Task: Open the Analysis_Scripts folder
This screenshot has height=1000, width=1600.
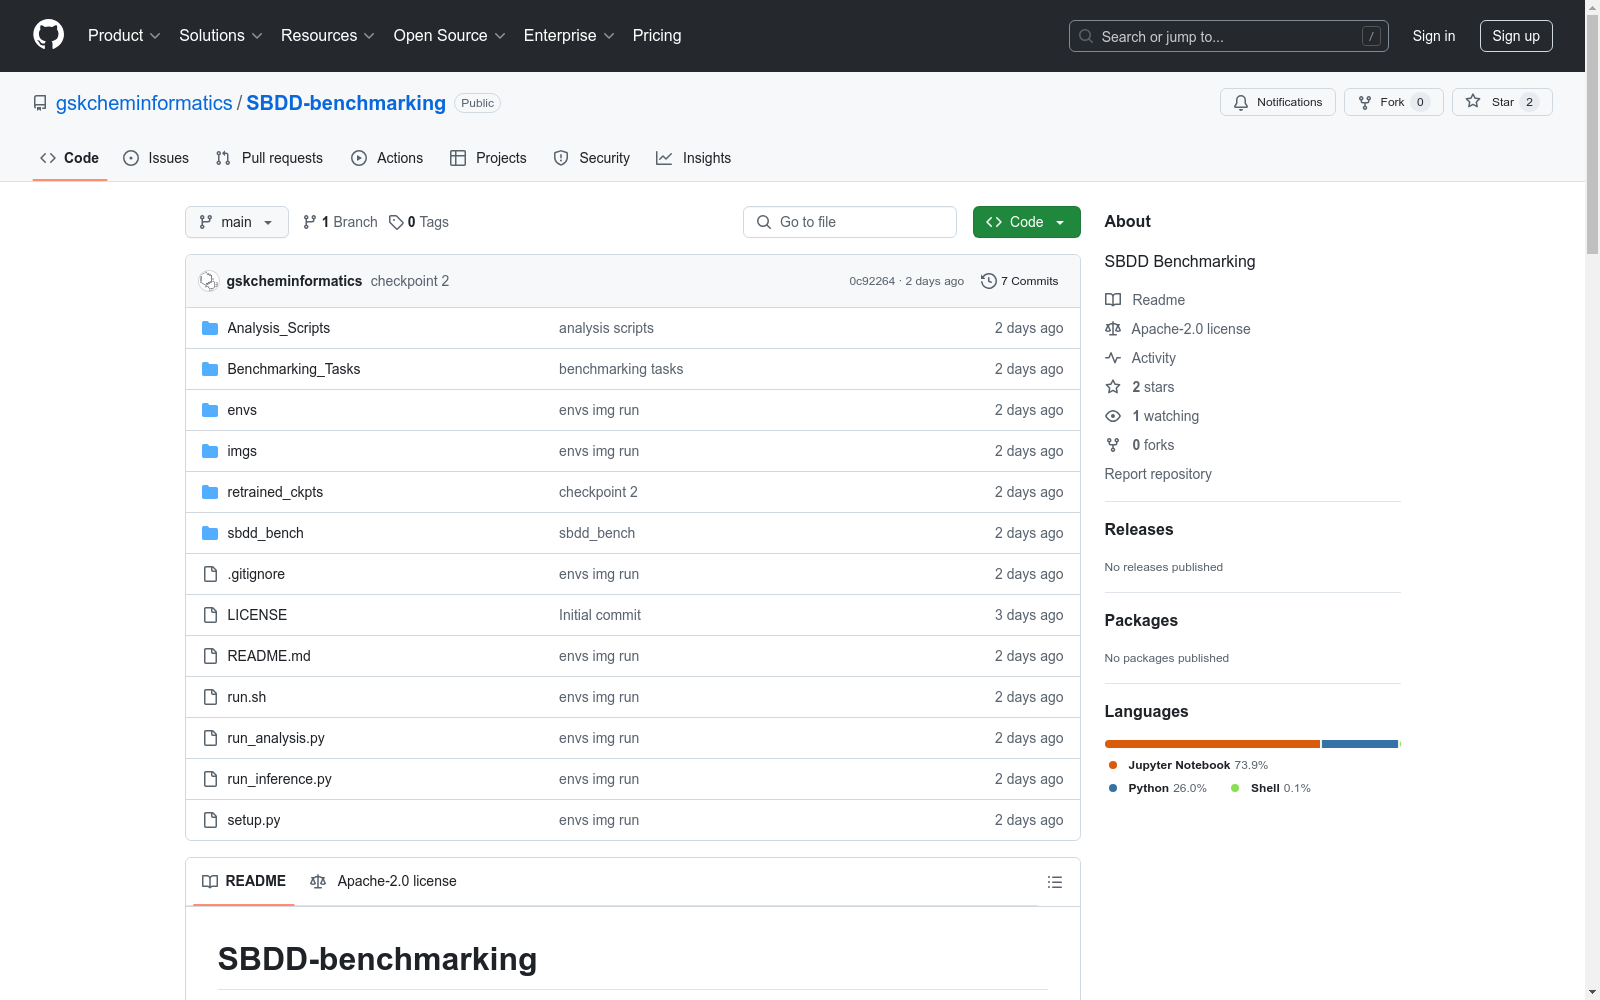Action: [x=278, y=328]
